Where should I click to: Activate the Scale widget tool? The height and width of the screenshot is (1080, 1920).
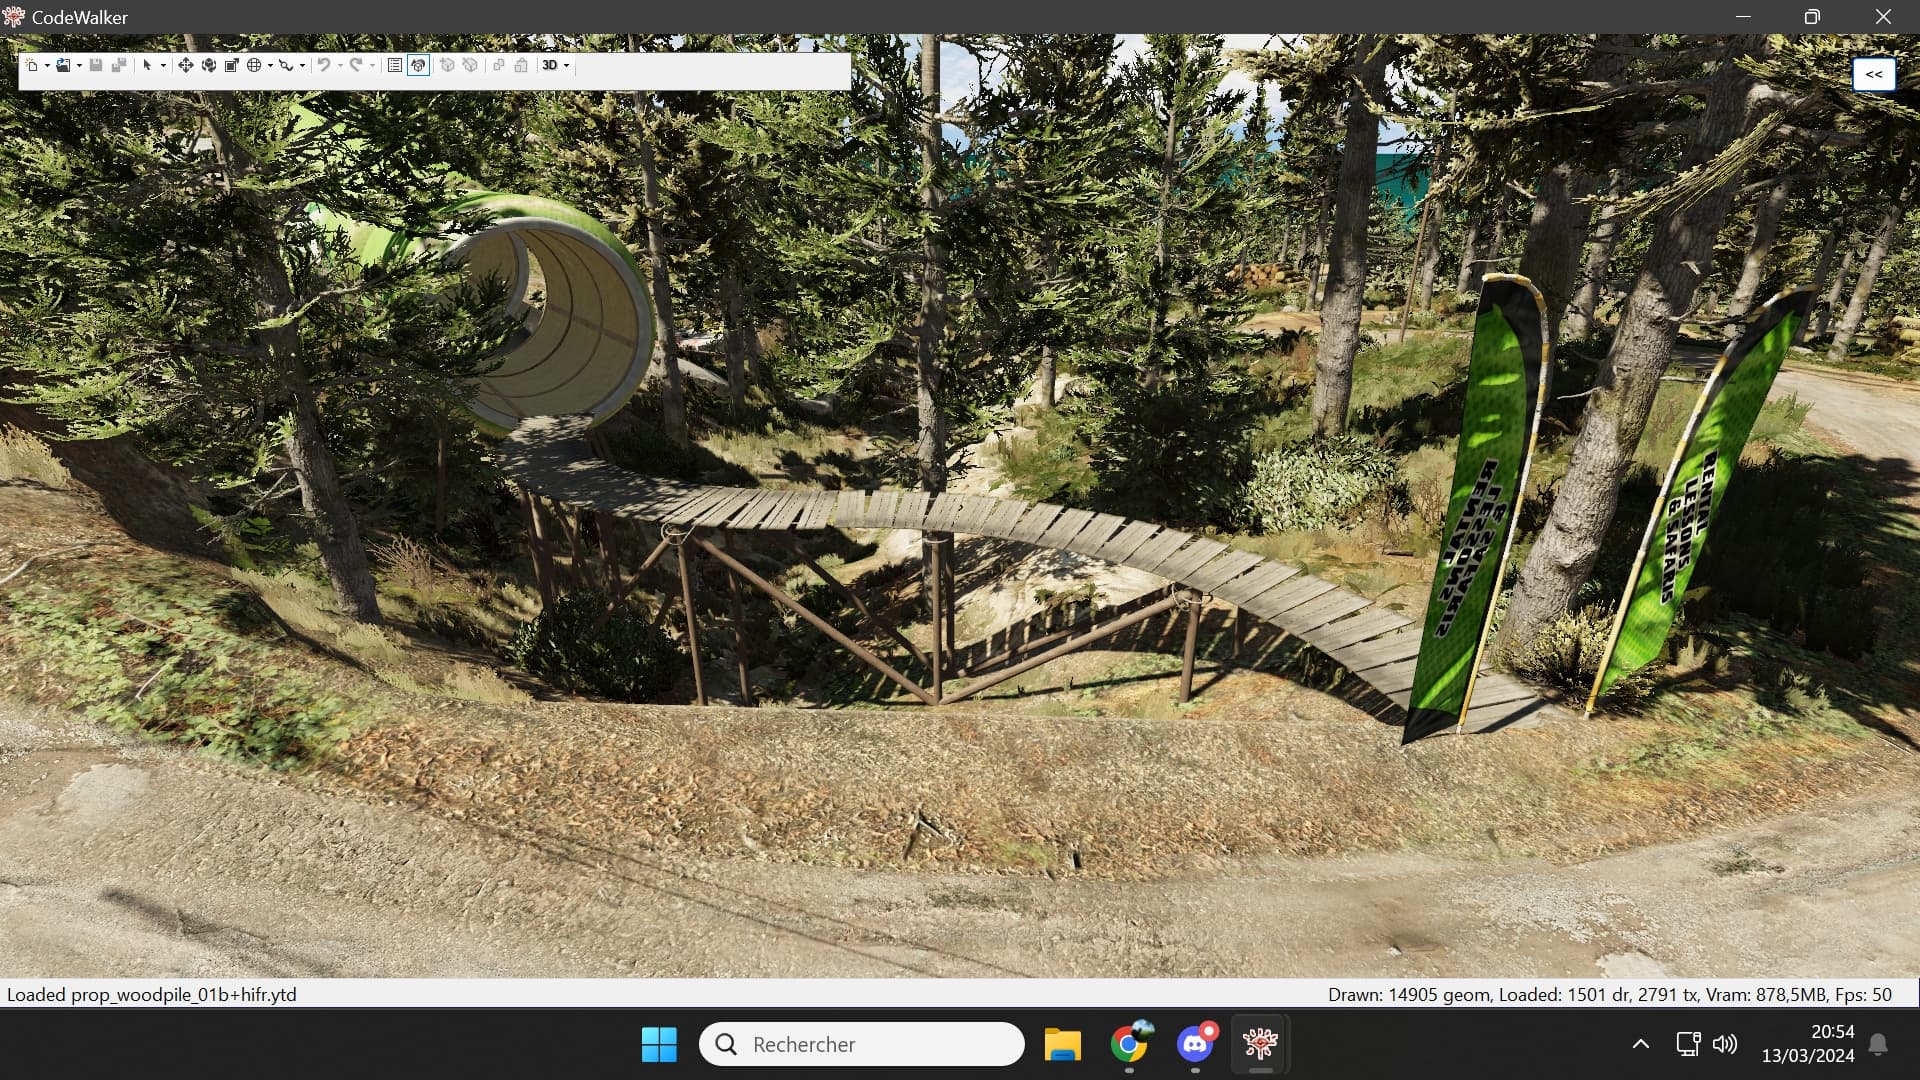[231, 66]
